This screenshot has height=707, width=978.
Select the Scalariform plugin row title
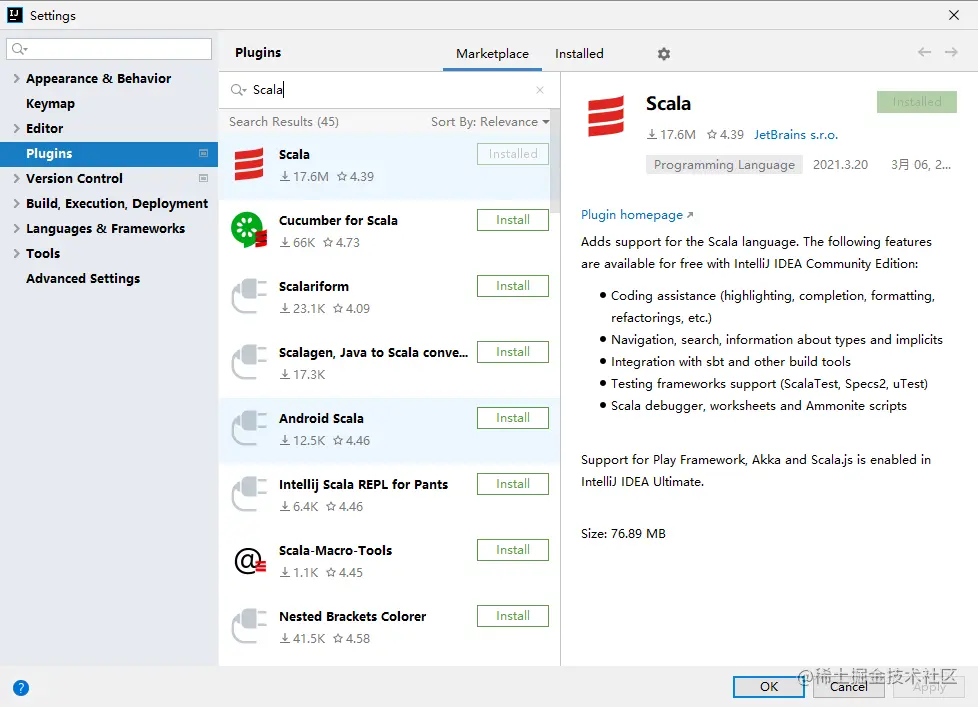point(314,287)
